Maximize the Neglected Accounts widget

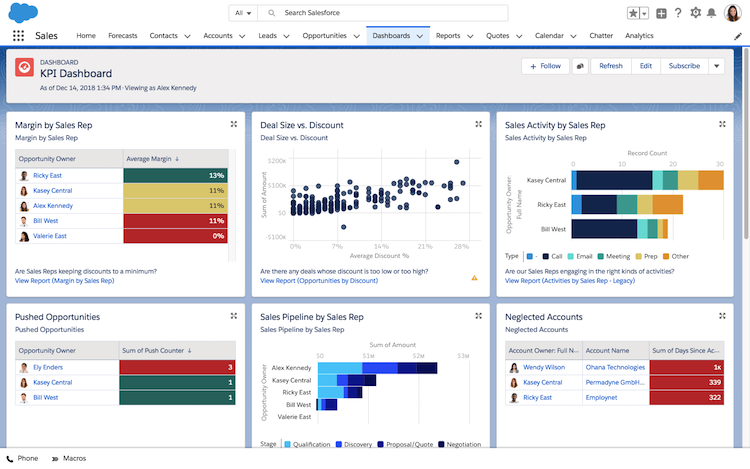point(723,316)
